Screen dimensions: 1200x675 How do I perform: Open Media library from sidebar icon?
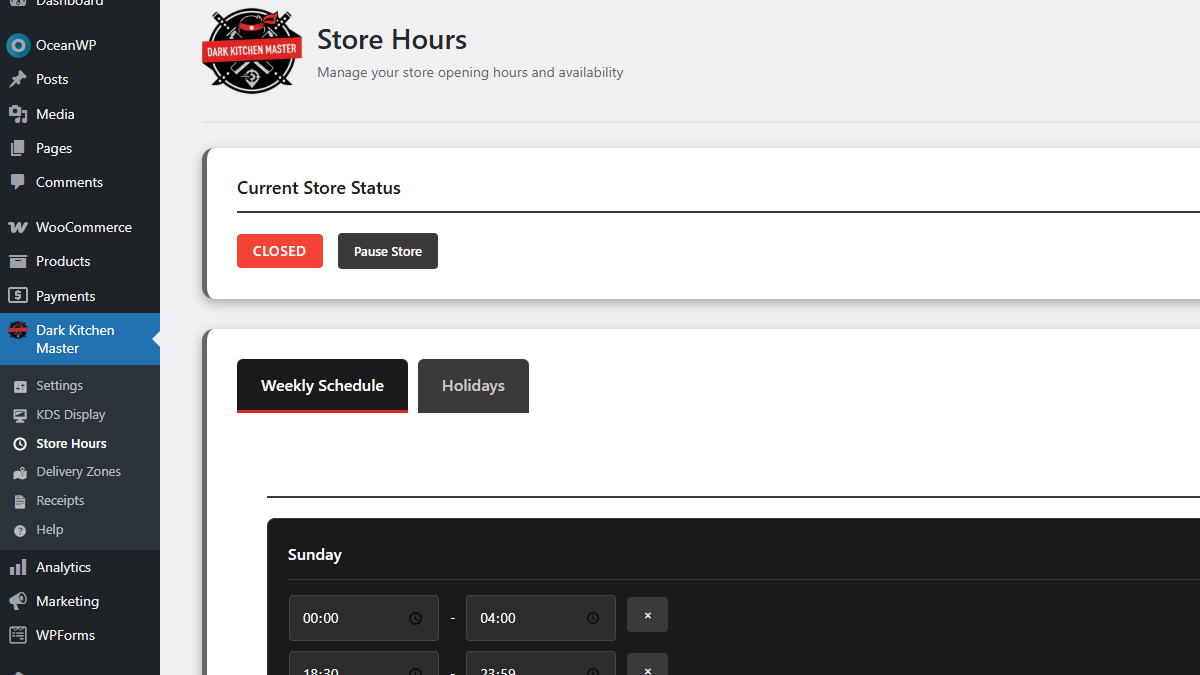click(18, 113)
